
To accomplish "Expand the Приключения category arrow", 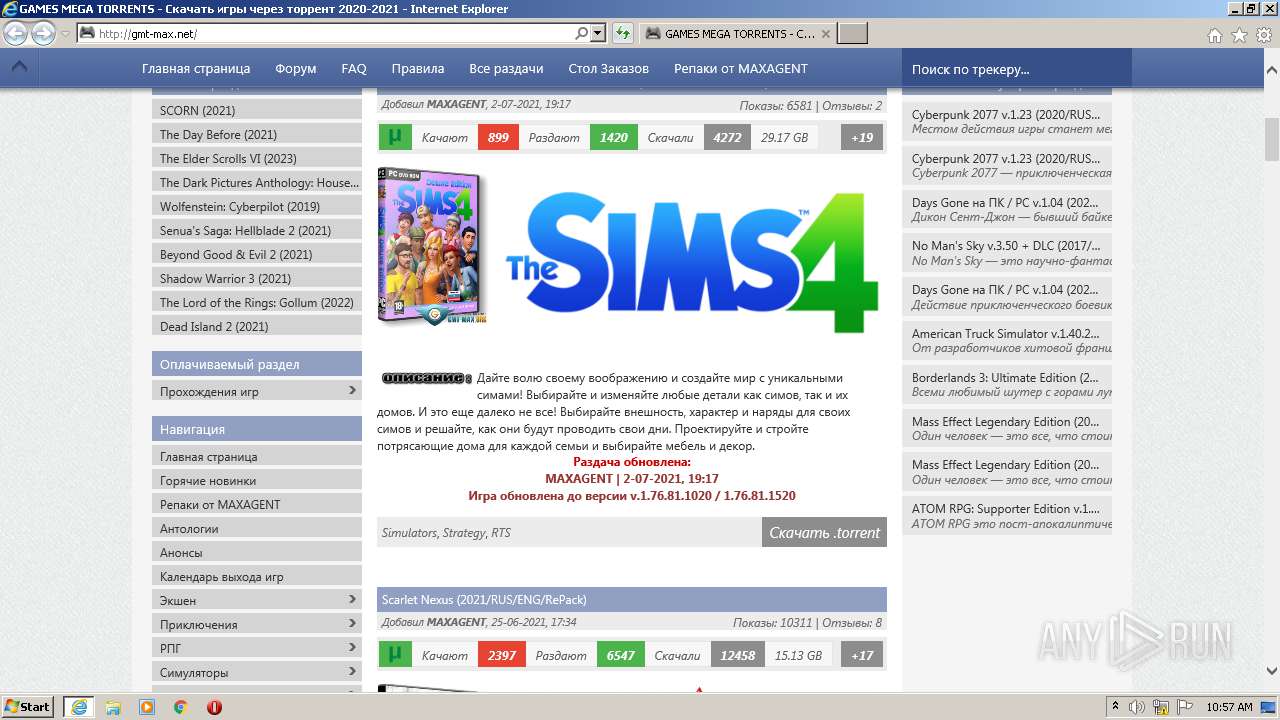I will [352, 623].
